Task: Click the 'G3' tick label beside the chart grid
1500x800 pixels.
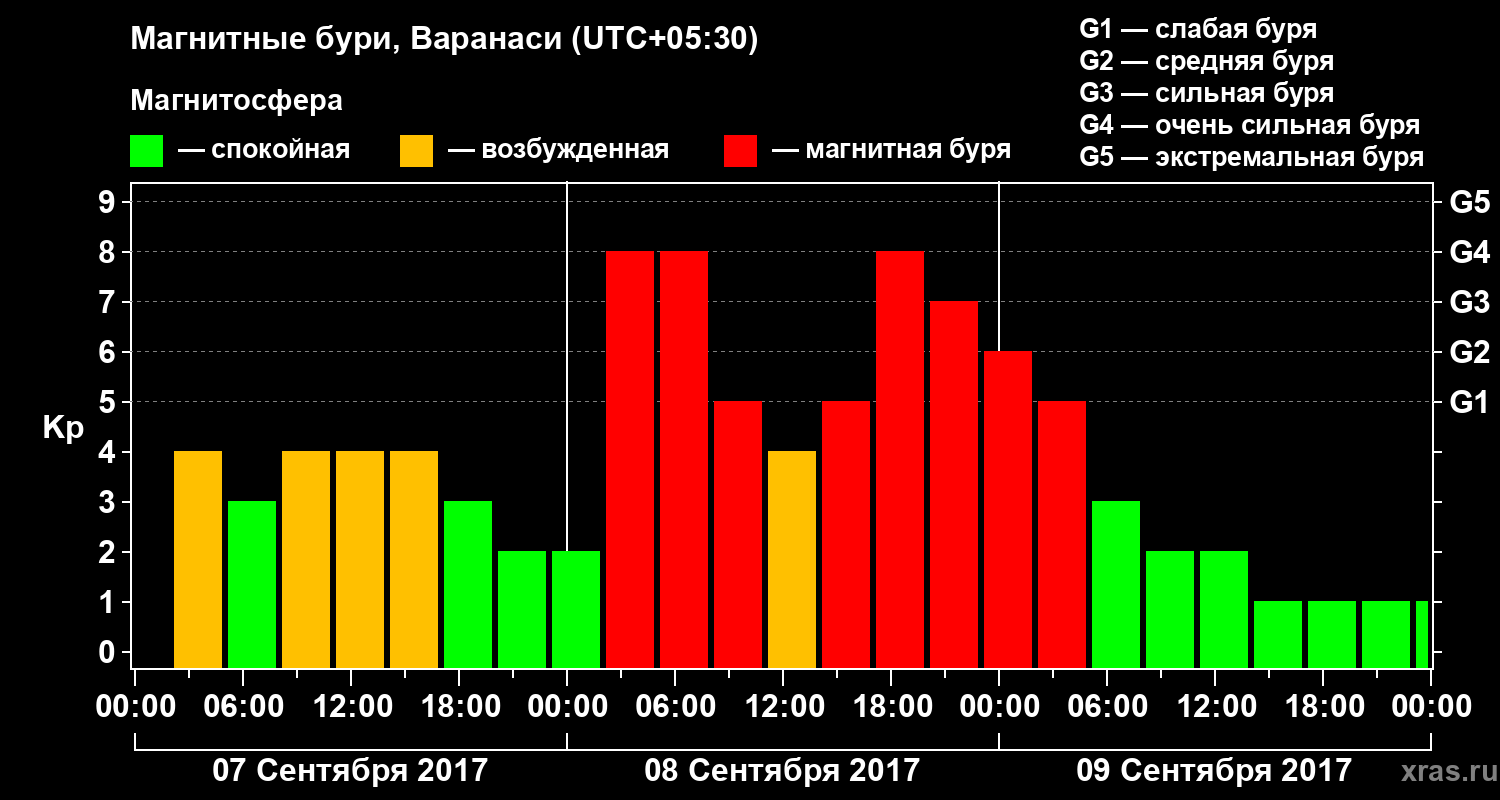Action: tap(1469, 302)
